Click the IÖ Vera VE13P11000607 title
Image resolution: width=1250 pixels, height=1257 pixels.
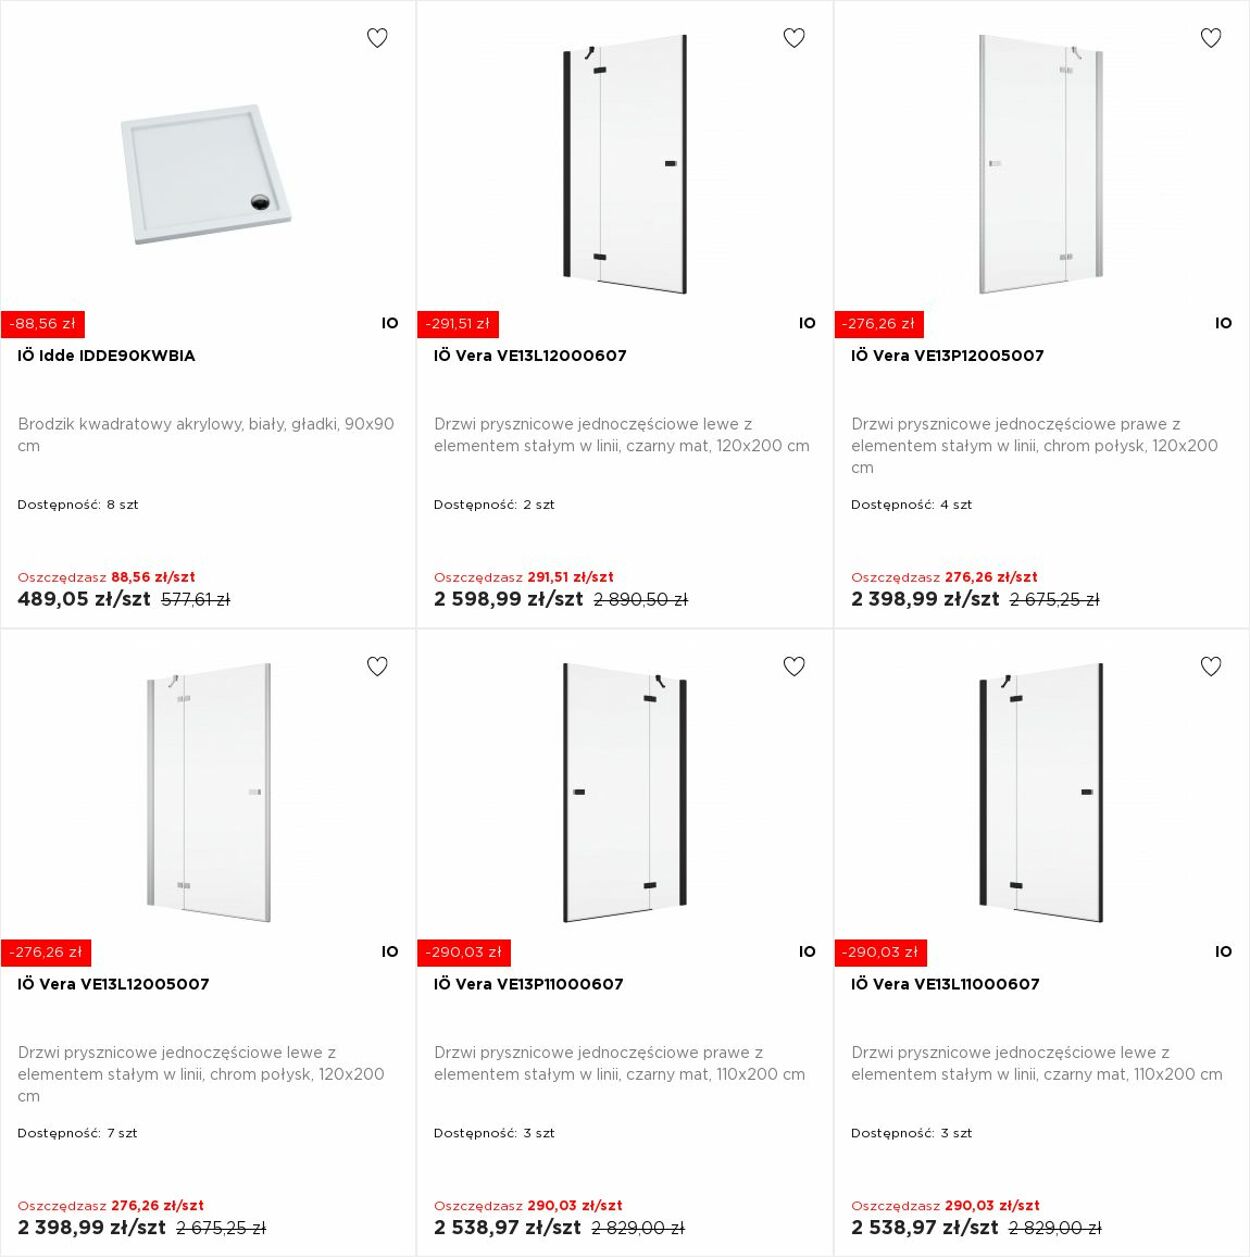tap(528, 984)
